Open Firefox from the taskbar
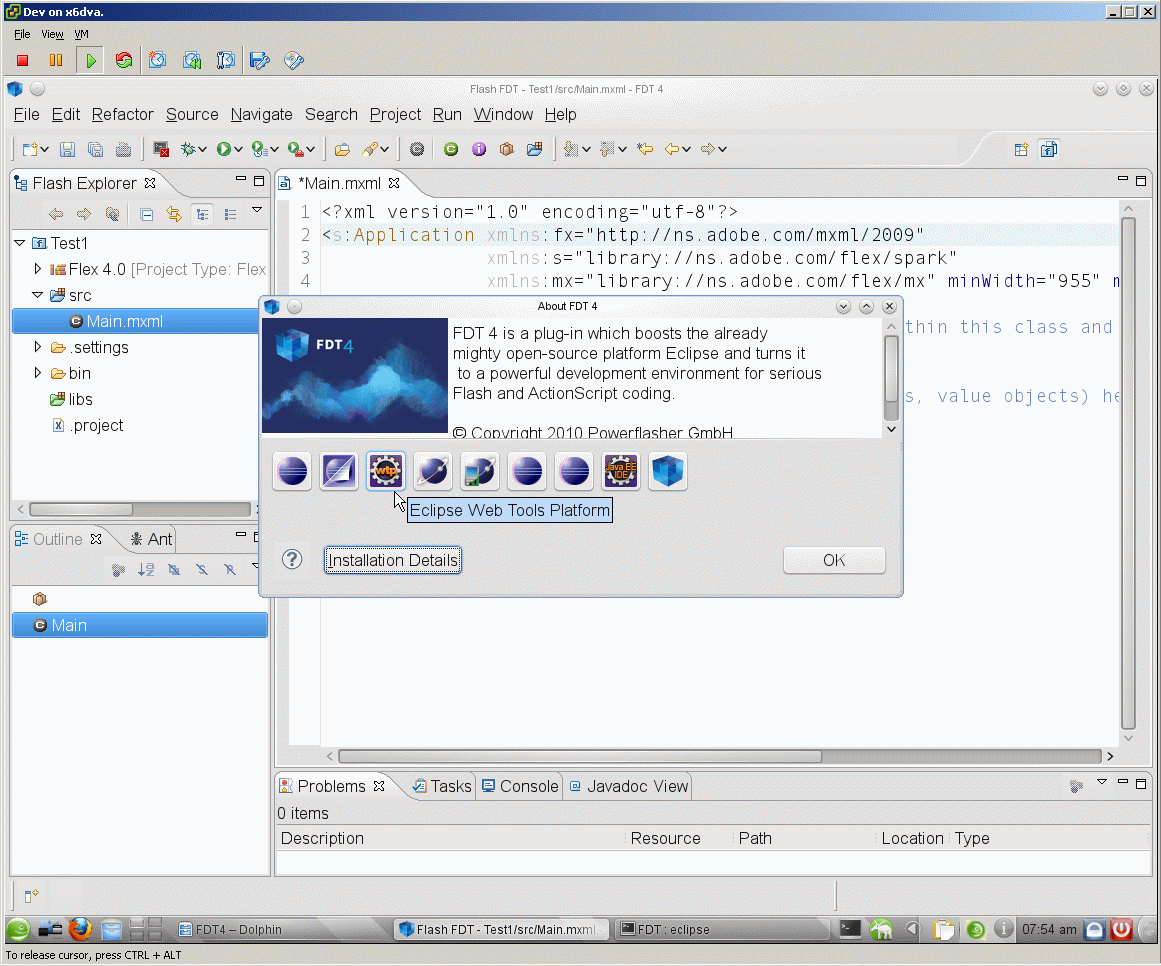Viewport: 1161px width, 966px height. [x=80, y=929]
